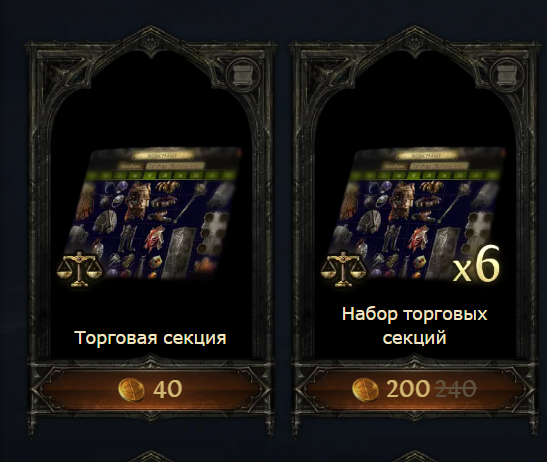The height and width of the screenshot is (462, 547).
Task: Click the Набор торговых секций title text
Action: [x=414, y=326]
